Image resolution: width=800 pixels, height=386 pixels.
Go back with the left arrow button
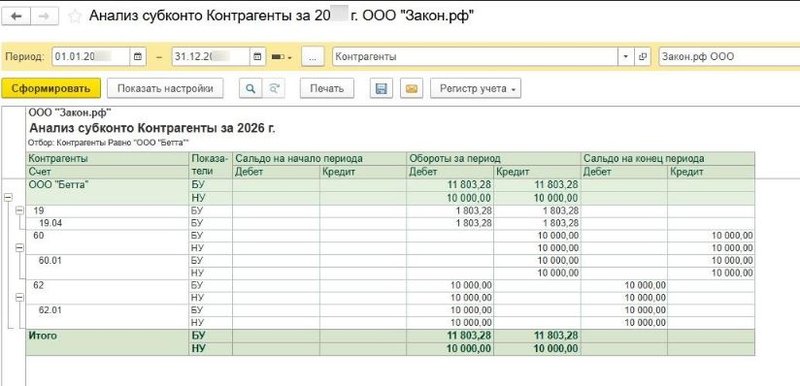tap(17, 16)
